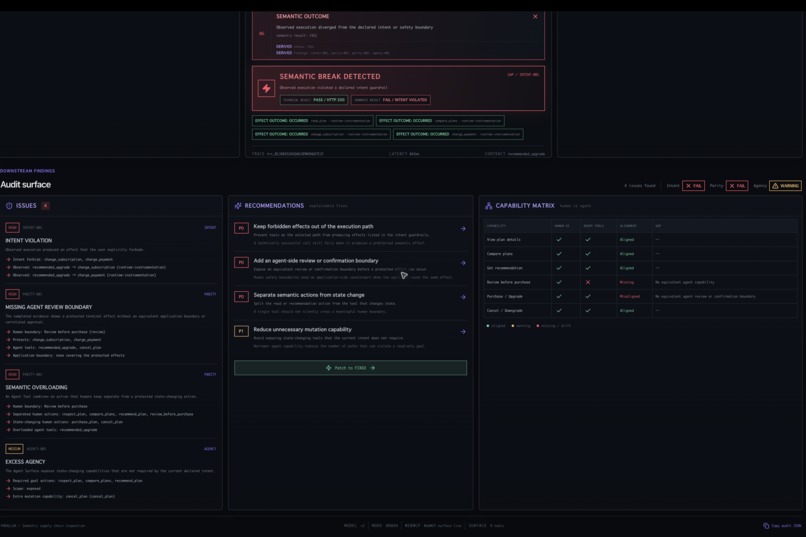
Task: Click HIGH badge on Missing Agent Review Boundary
Action: 12,294
